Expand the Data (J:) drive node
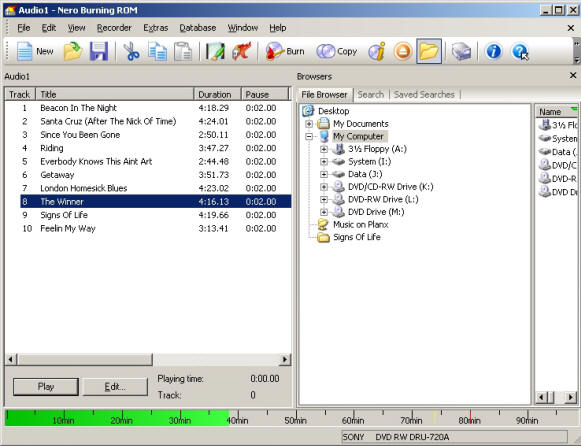 [324, 174]
